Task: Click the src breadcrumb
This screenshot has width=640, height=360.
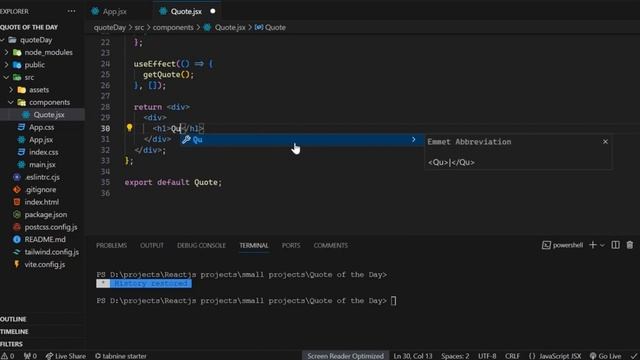Action: point(139,27)
